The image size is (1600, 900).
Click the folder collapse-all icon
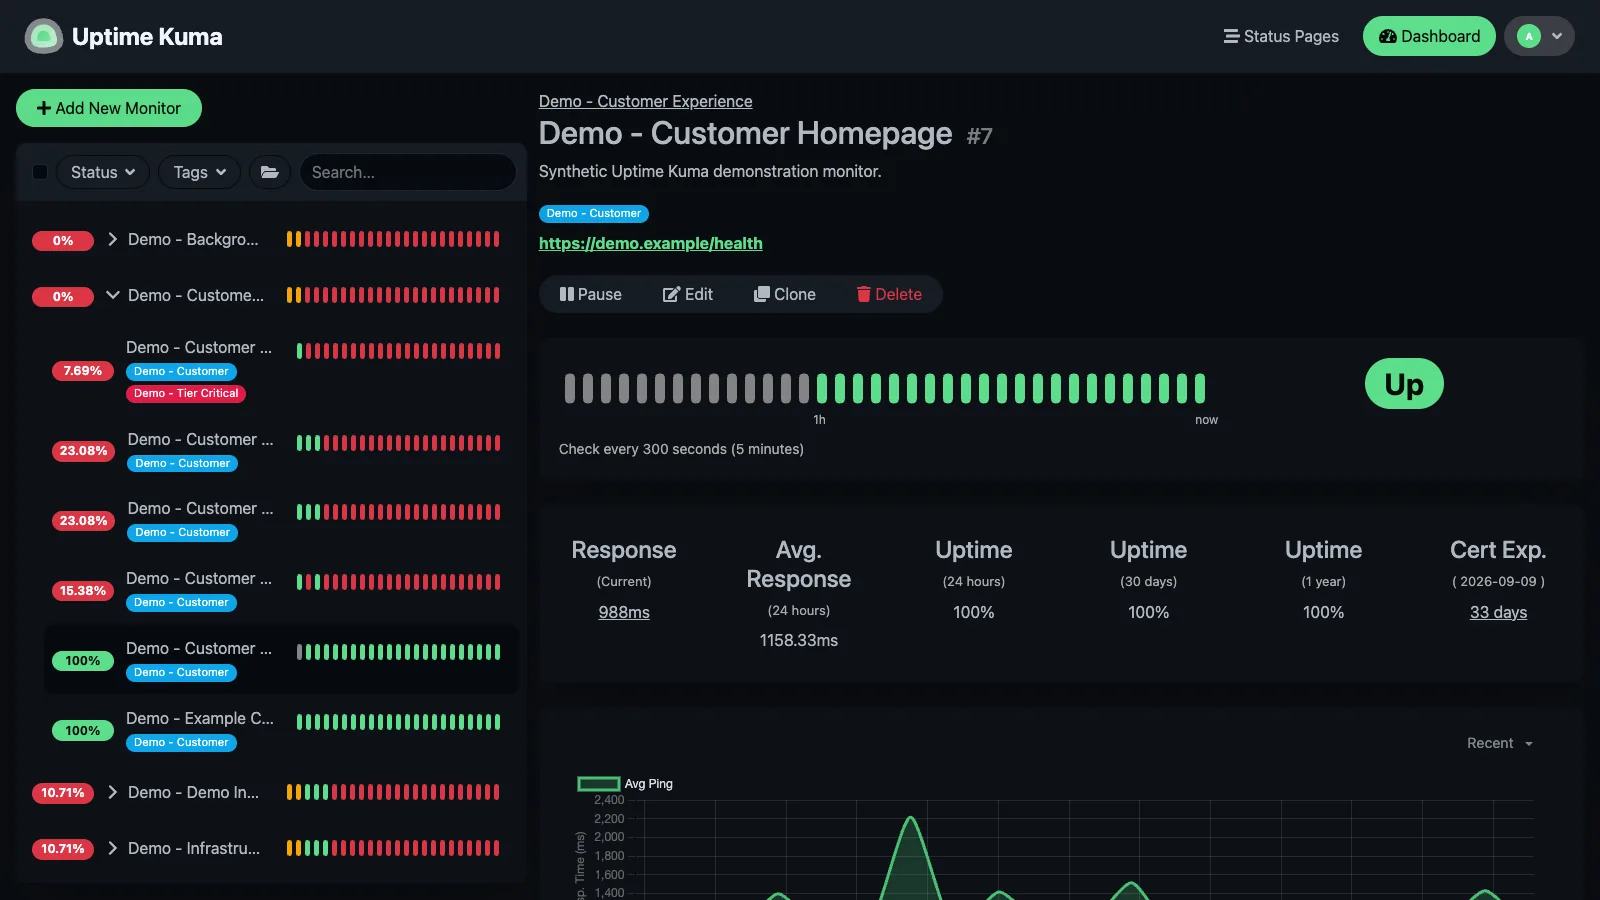(x=270, y=172)
